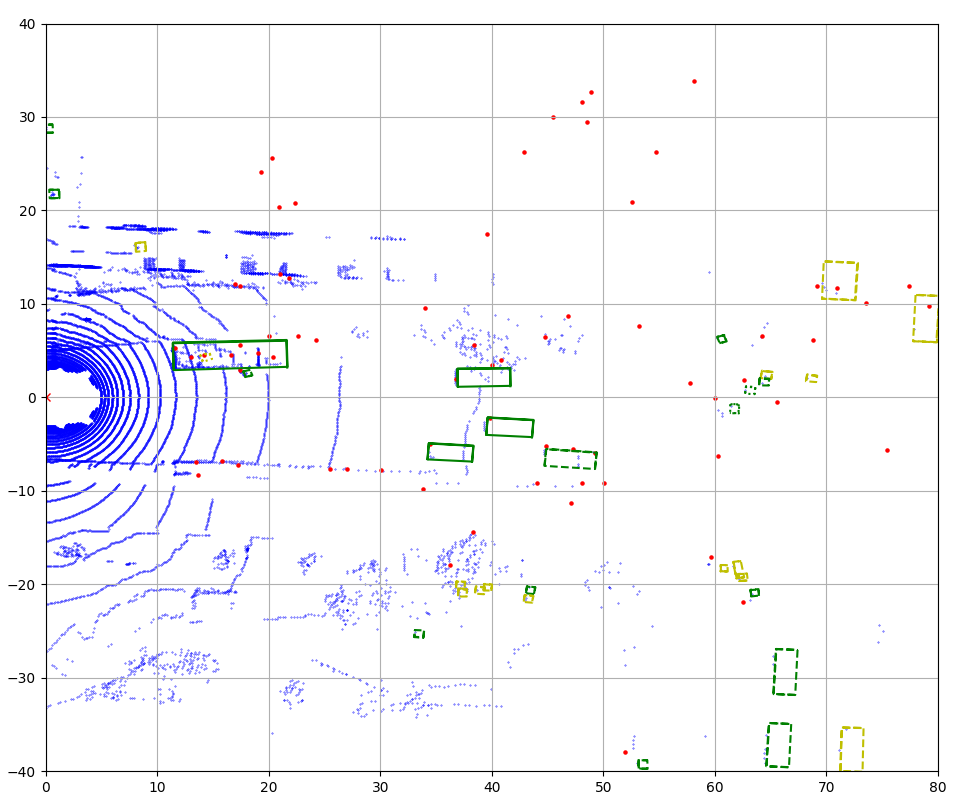Select the solid green box centered near x=41.5, y=−3
The height and width of the screenshot is (801, 955).
click(510, 427)
